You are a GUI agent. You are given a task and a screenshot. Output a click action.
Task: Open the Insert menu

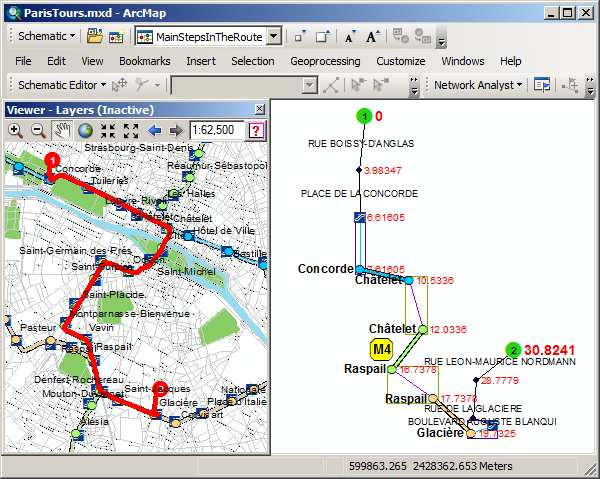201,61
